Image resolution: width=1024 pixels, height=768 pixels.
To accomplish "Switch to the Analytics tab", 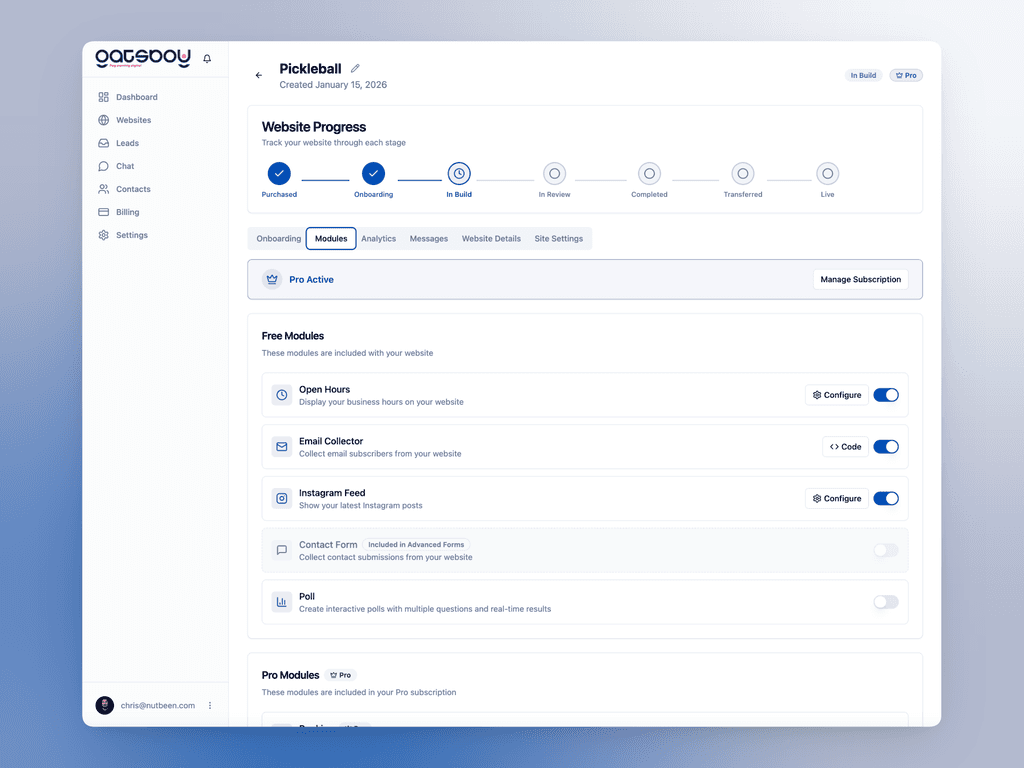I will pyautogui.click(x=378, y=238).
